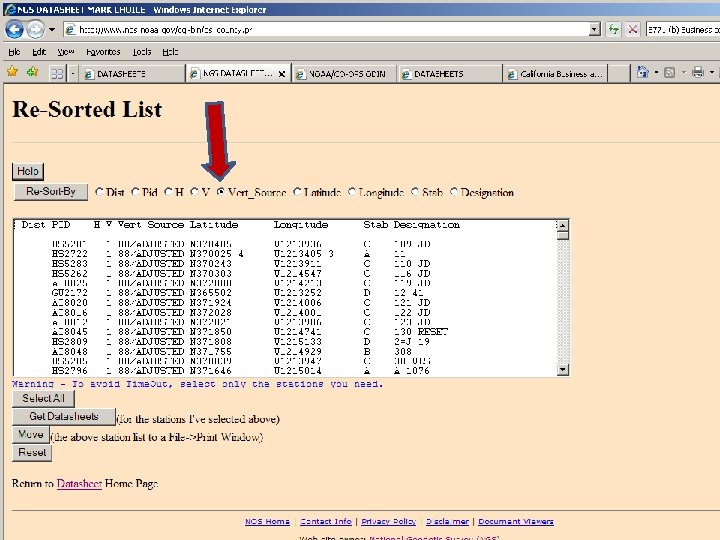The height and width of the screenshot is (540, 720).
Task: Switch to the NOAA/CO-OPS ODIN tab
Action: pos(343,73)
